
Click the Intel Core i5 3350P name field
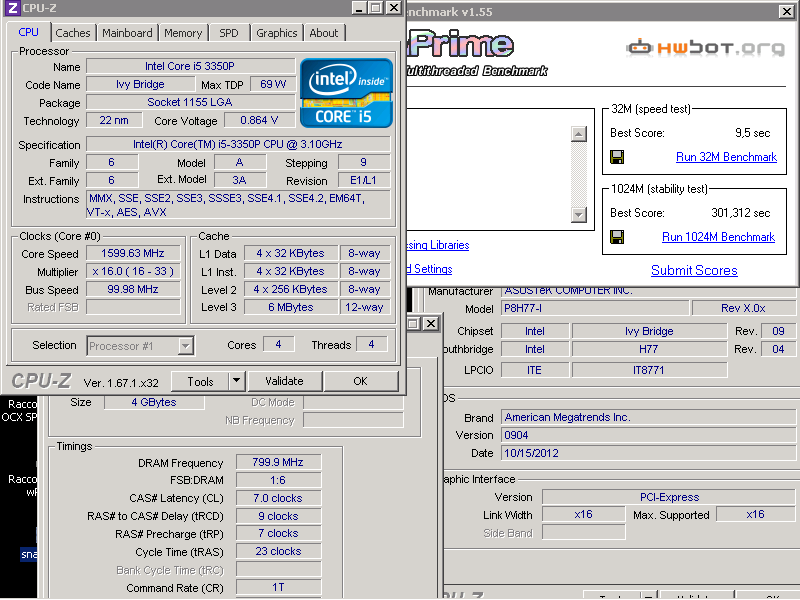190,66
